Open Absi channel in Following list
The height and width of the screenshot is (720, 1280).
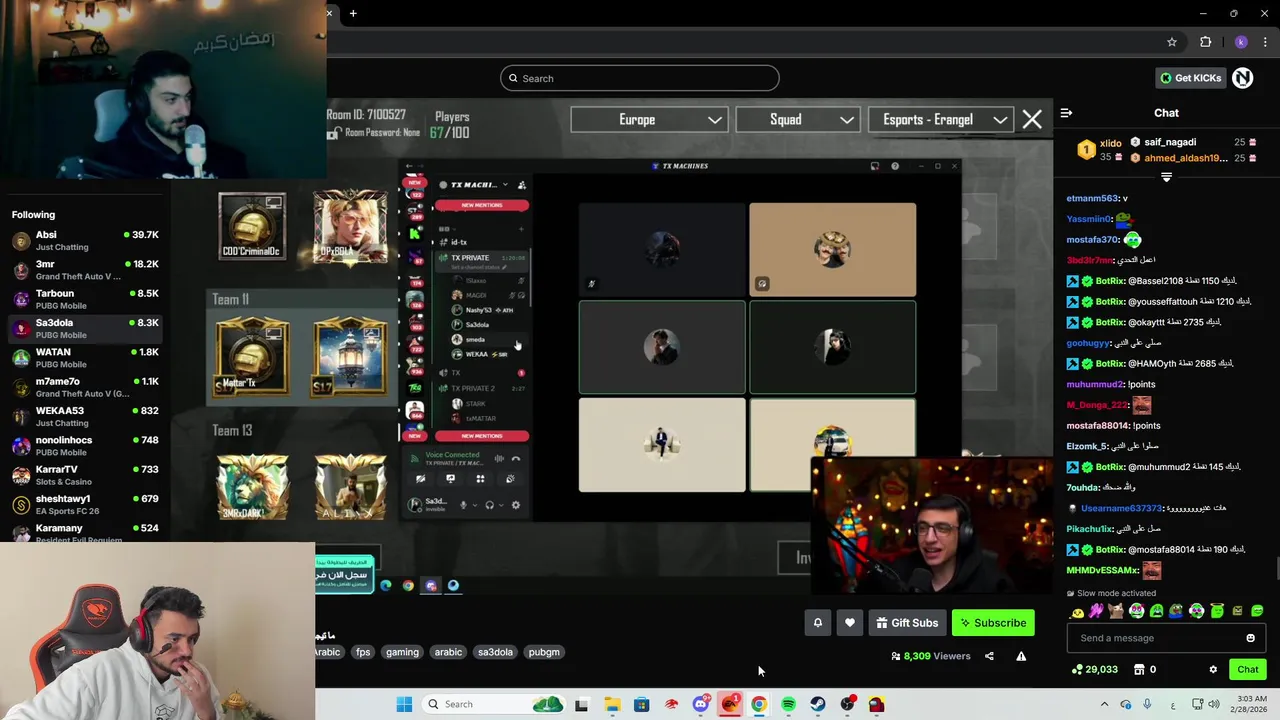tap(83, 240)
